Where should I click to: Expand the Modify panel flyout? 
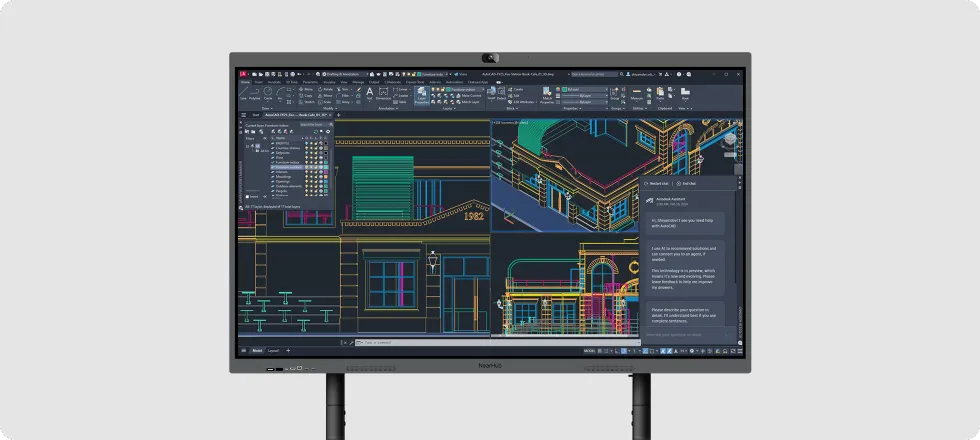(330, 109)
